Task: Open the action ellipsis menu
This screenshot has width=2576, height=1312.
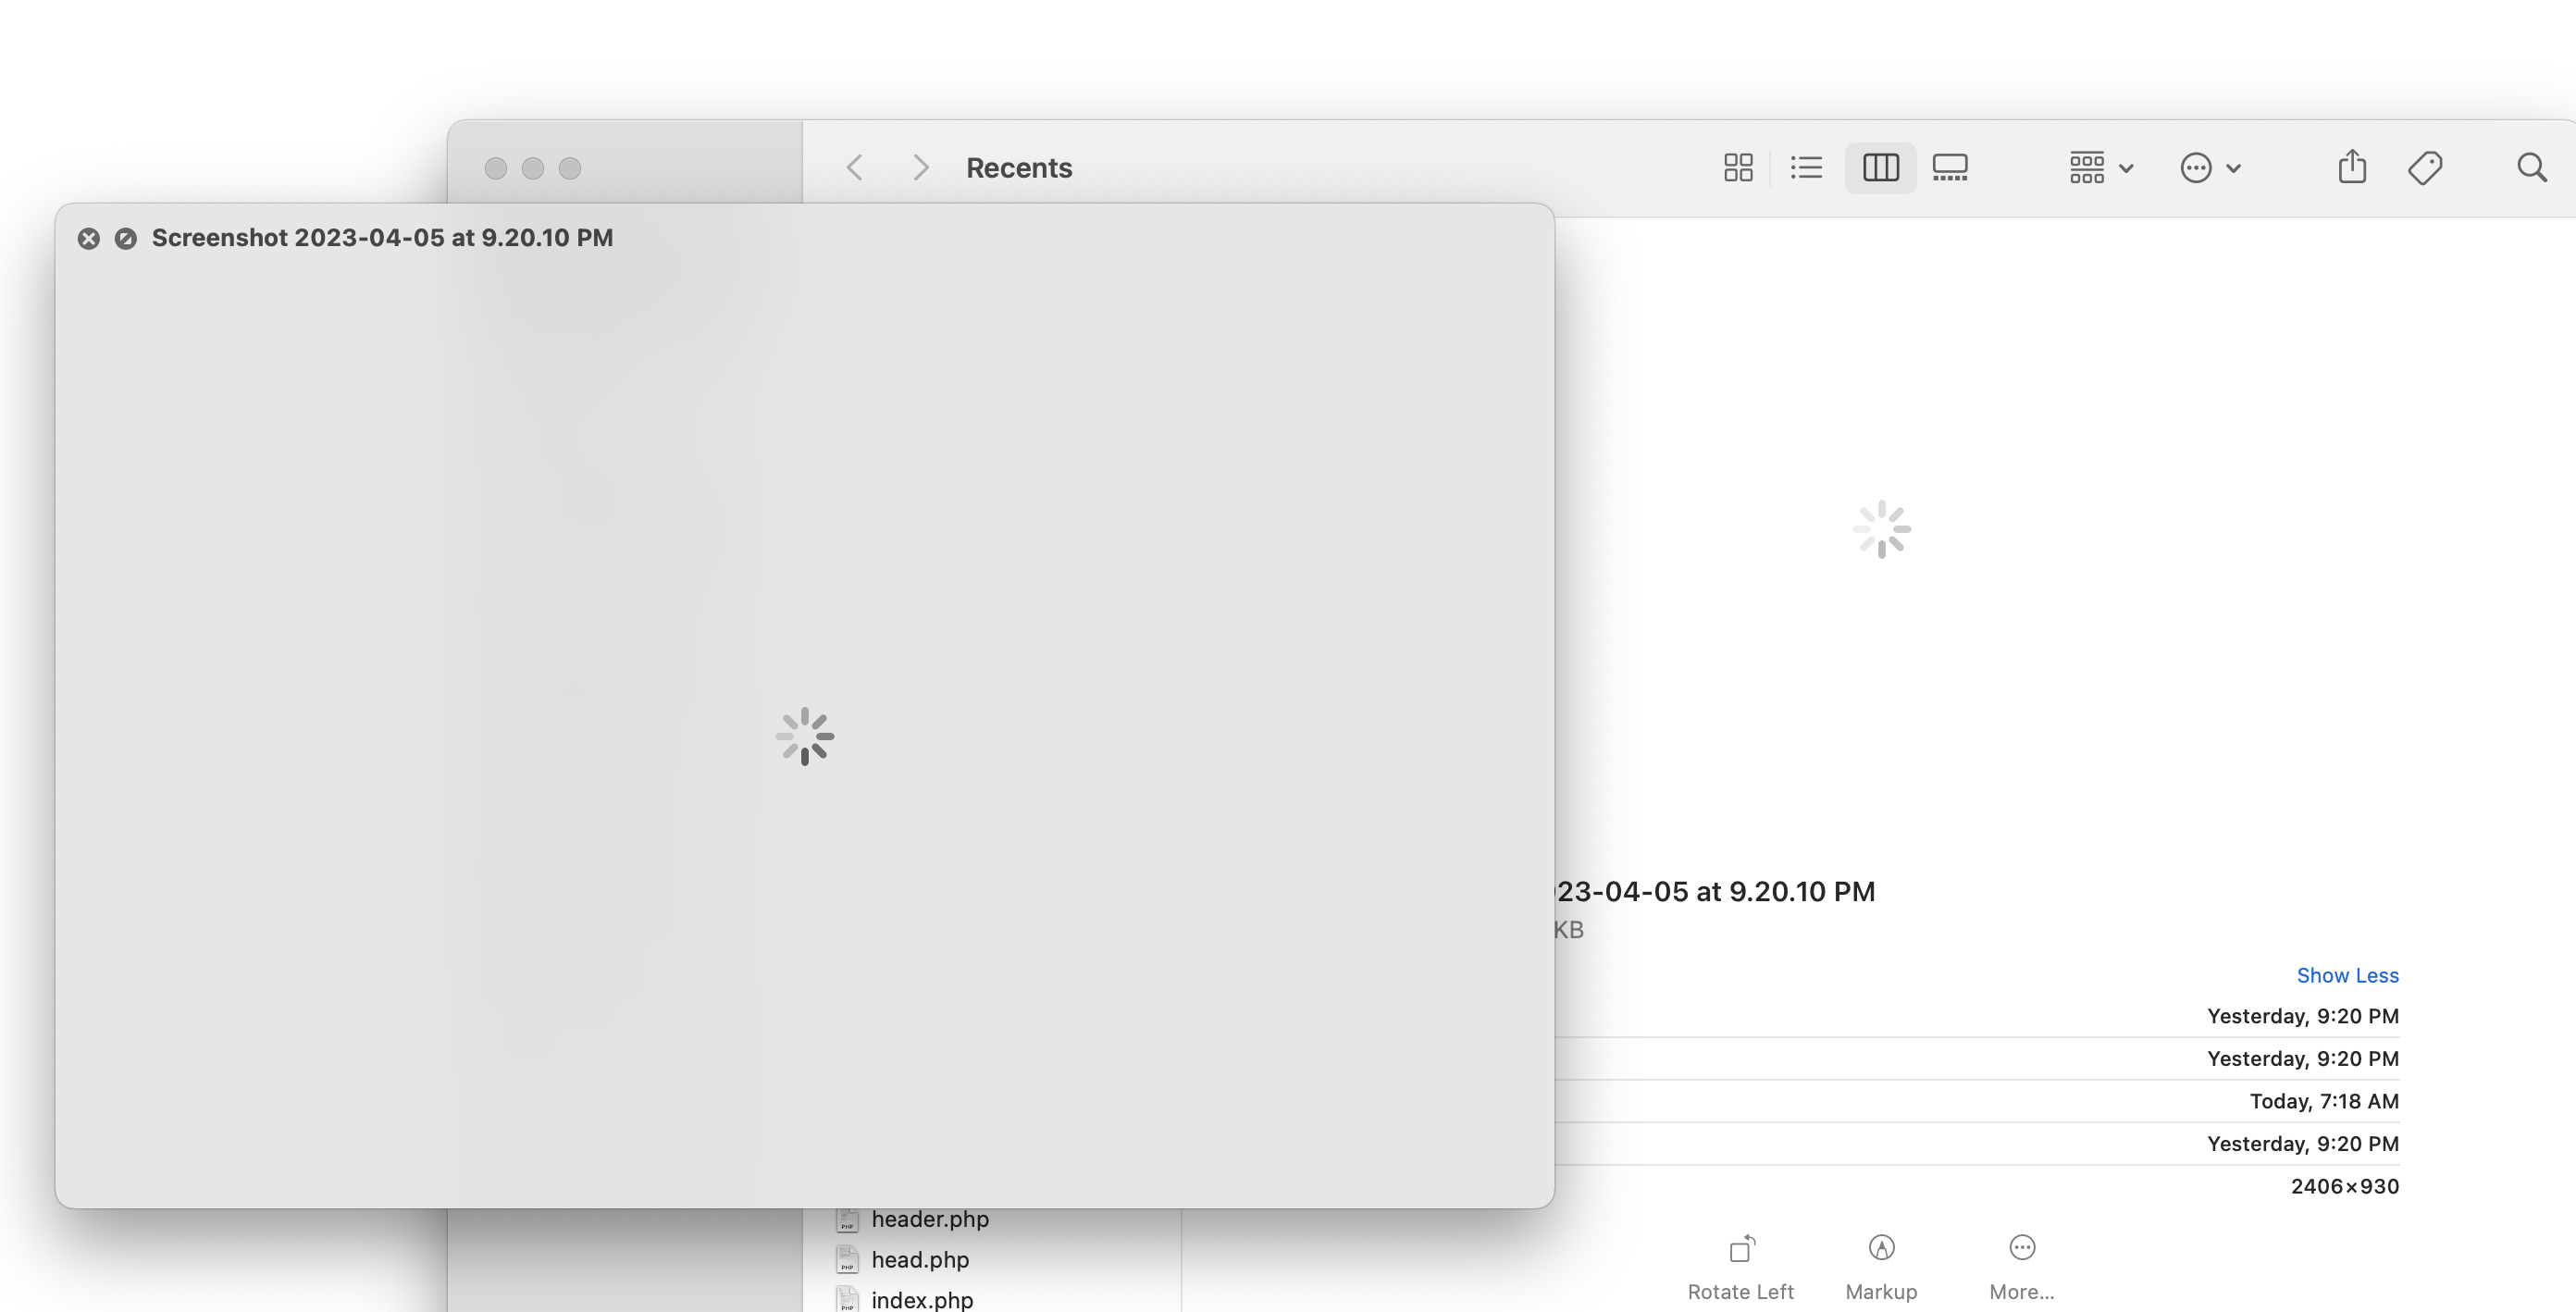Action: pos(2210,167)
